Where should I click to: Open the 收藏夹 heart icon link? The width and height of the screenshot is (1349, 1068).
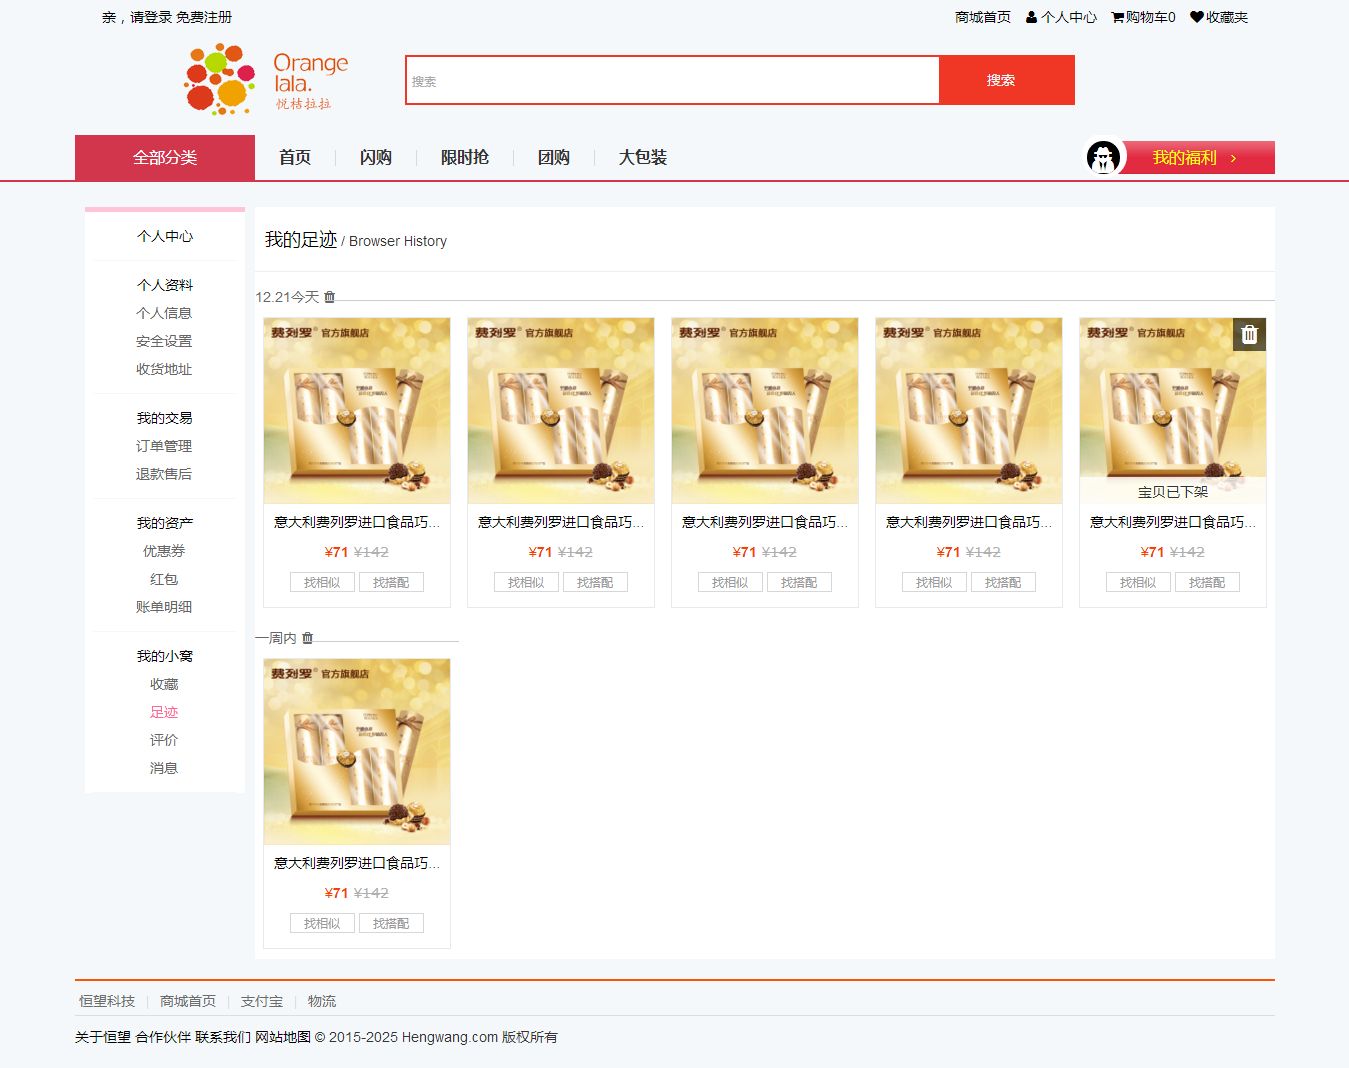(x=1219, y=17)
